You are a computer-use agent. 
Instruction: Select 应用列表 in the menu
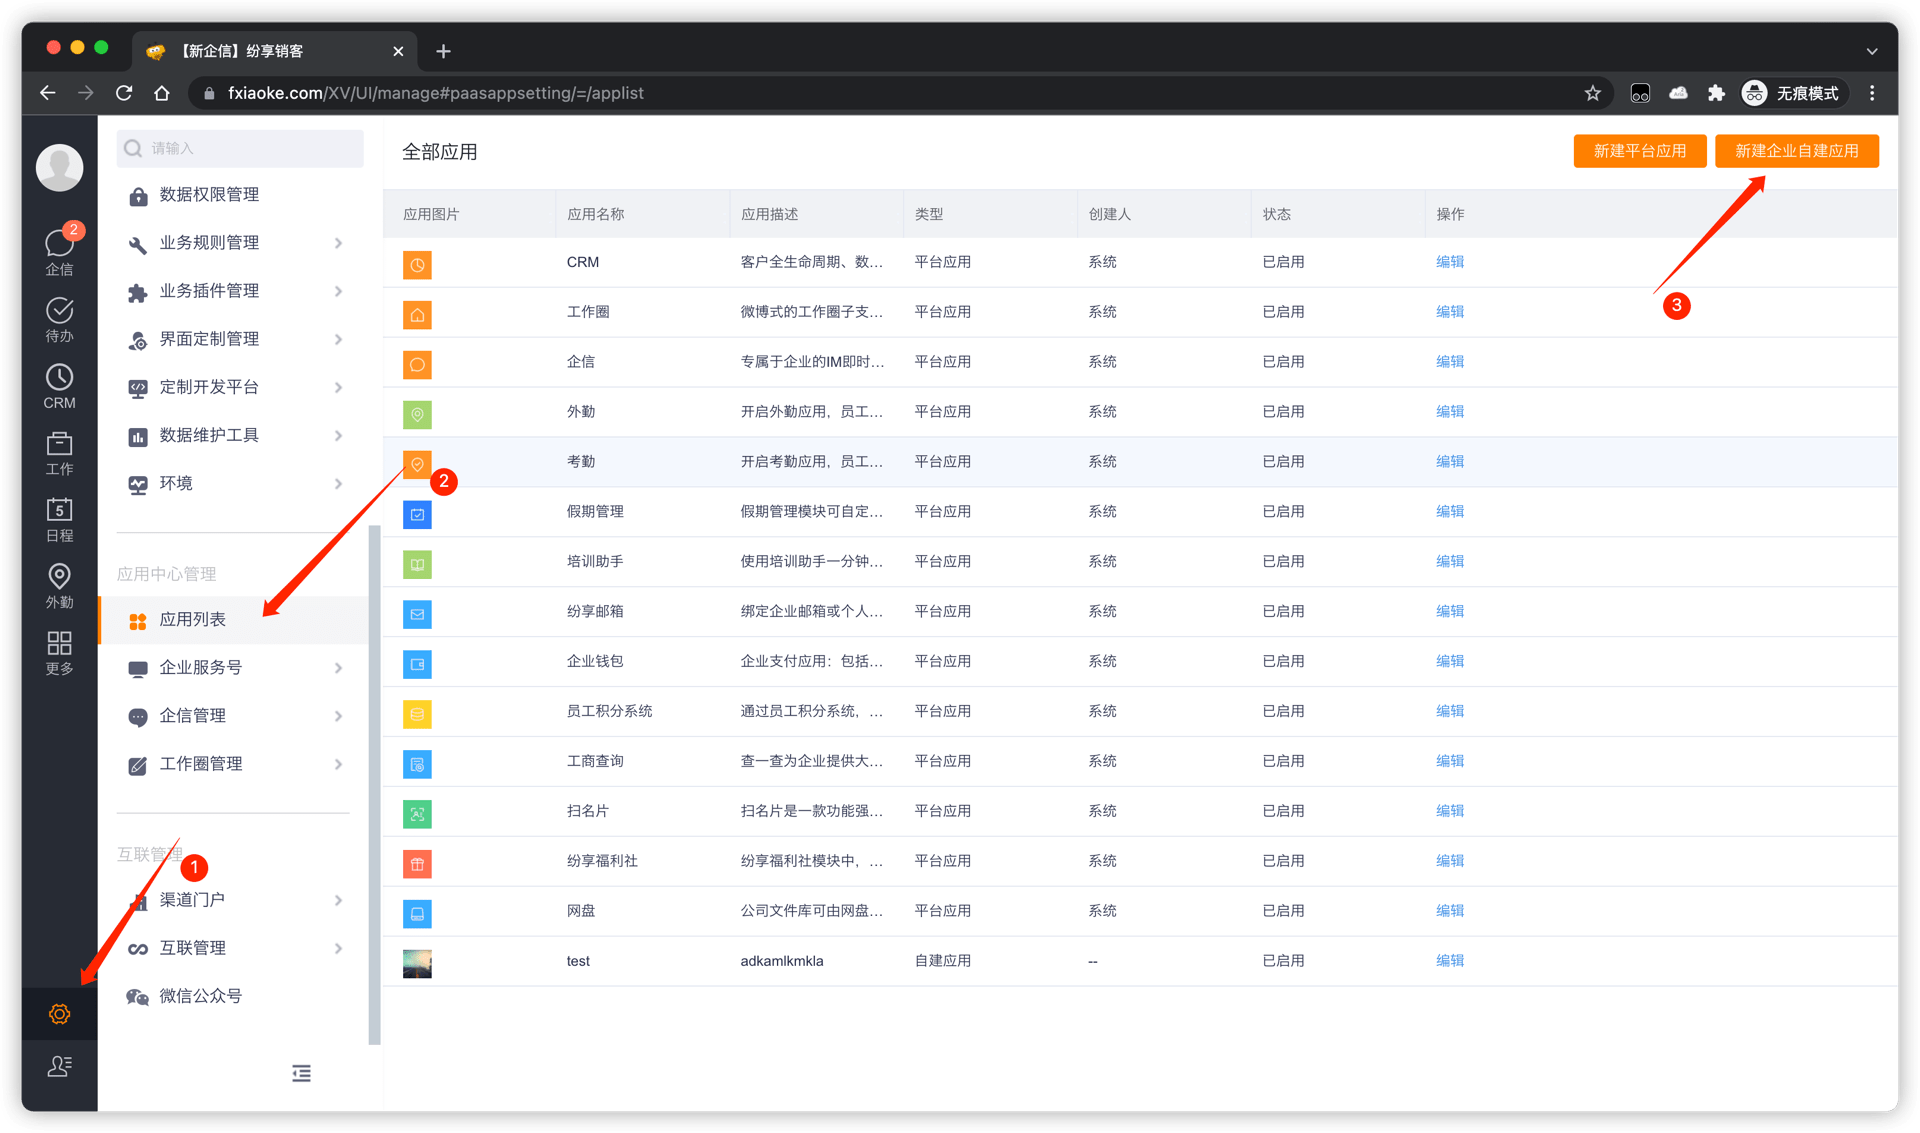193,620
